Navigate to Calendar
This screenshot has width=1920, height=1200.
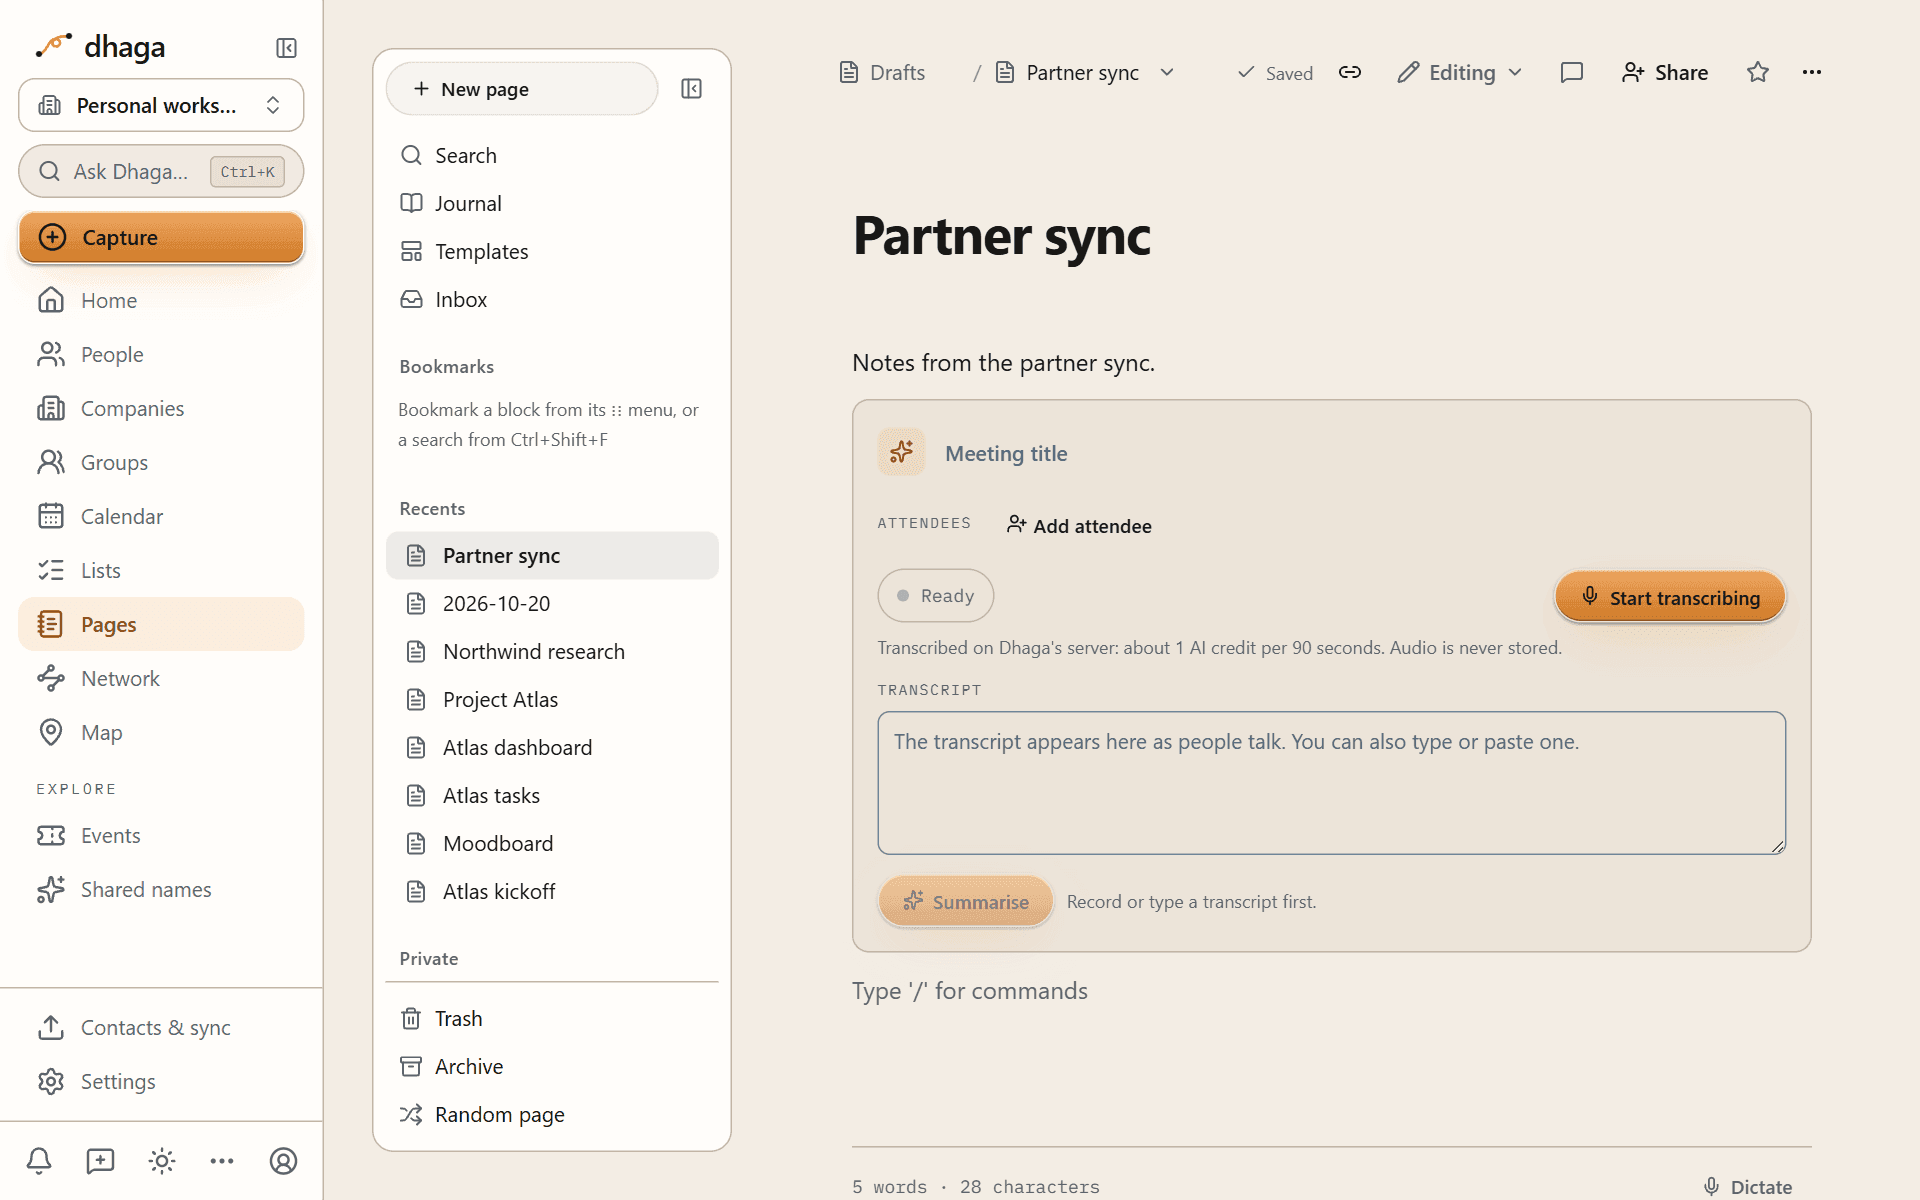tap(161, 516)
